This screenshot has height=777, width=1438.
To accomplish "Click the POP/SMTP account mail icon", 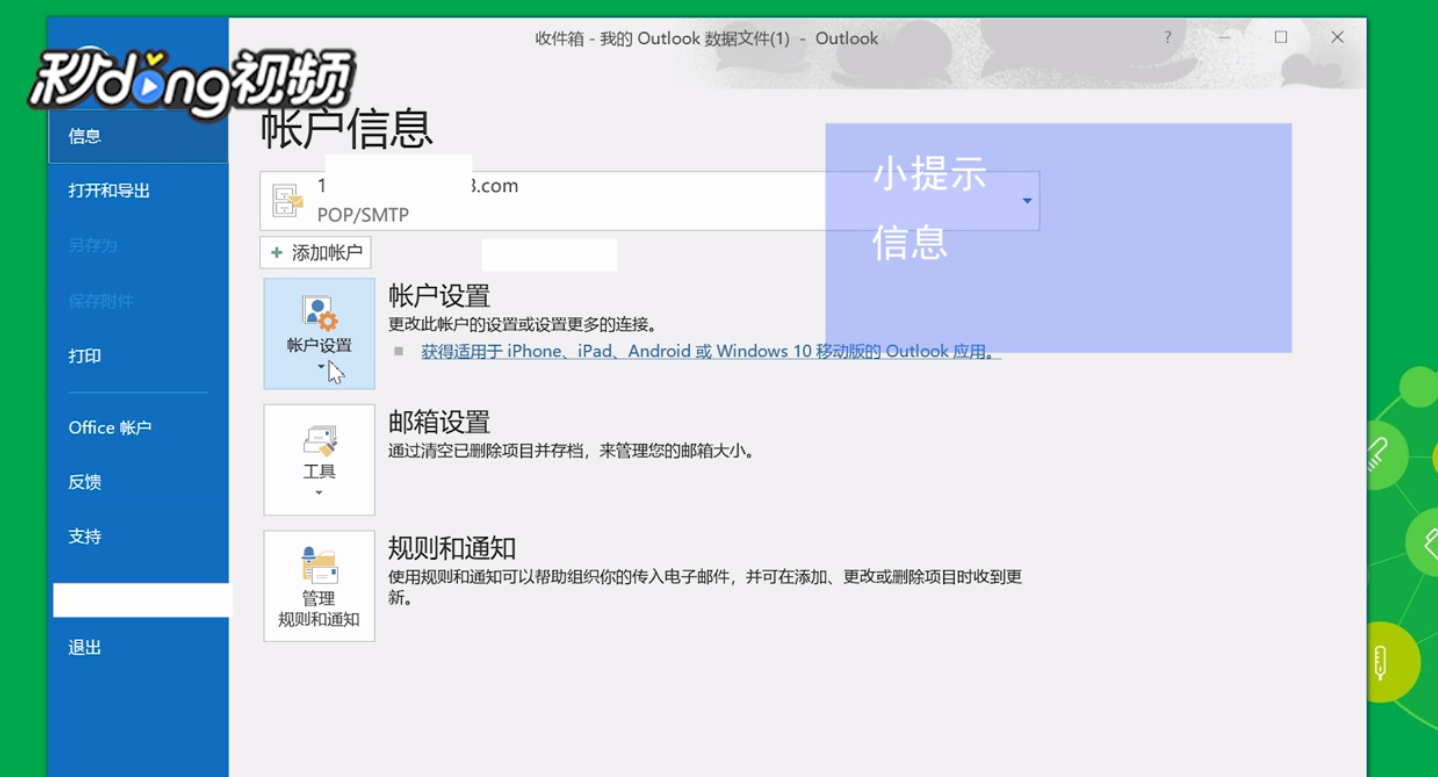I will tap(288, 201).
